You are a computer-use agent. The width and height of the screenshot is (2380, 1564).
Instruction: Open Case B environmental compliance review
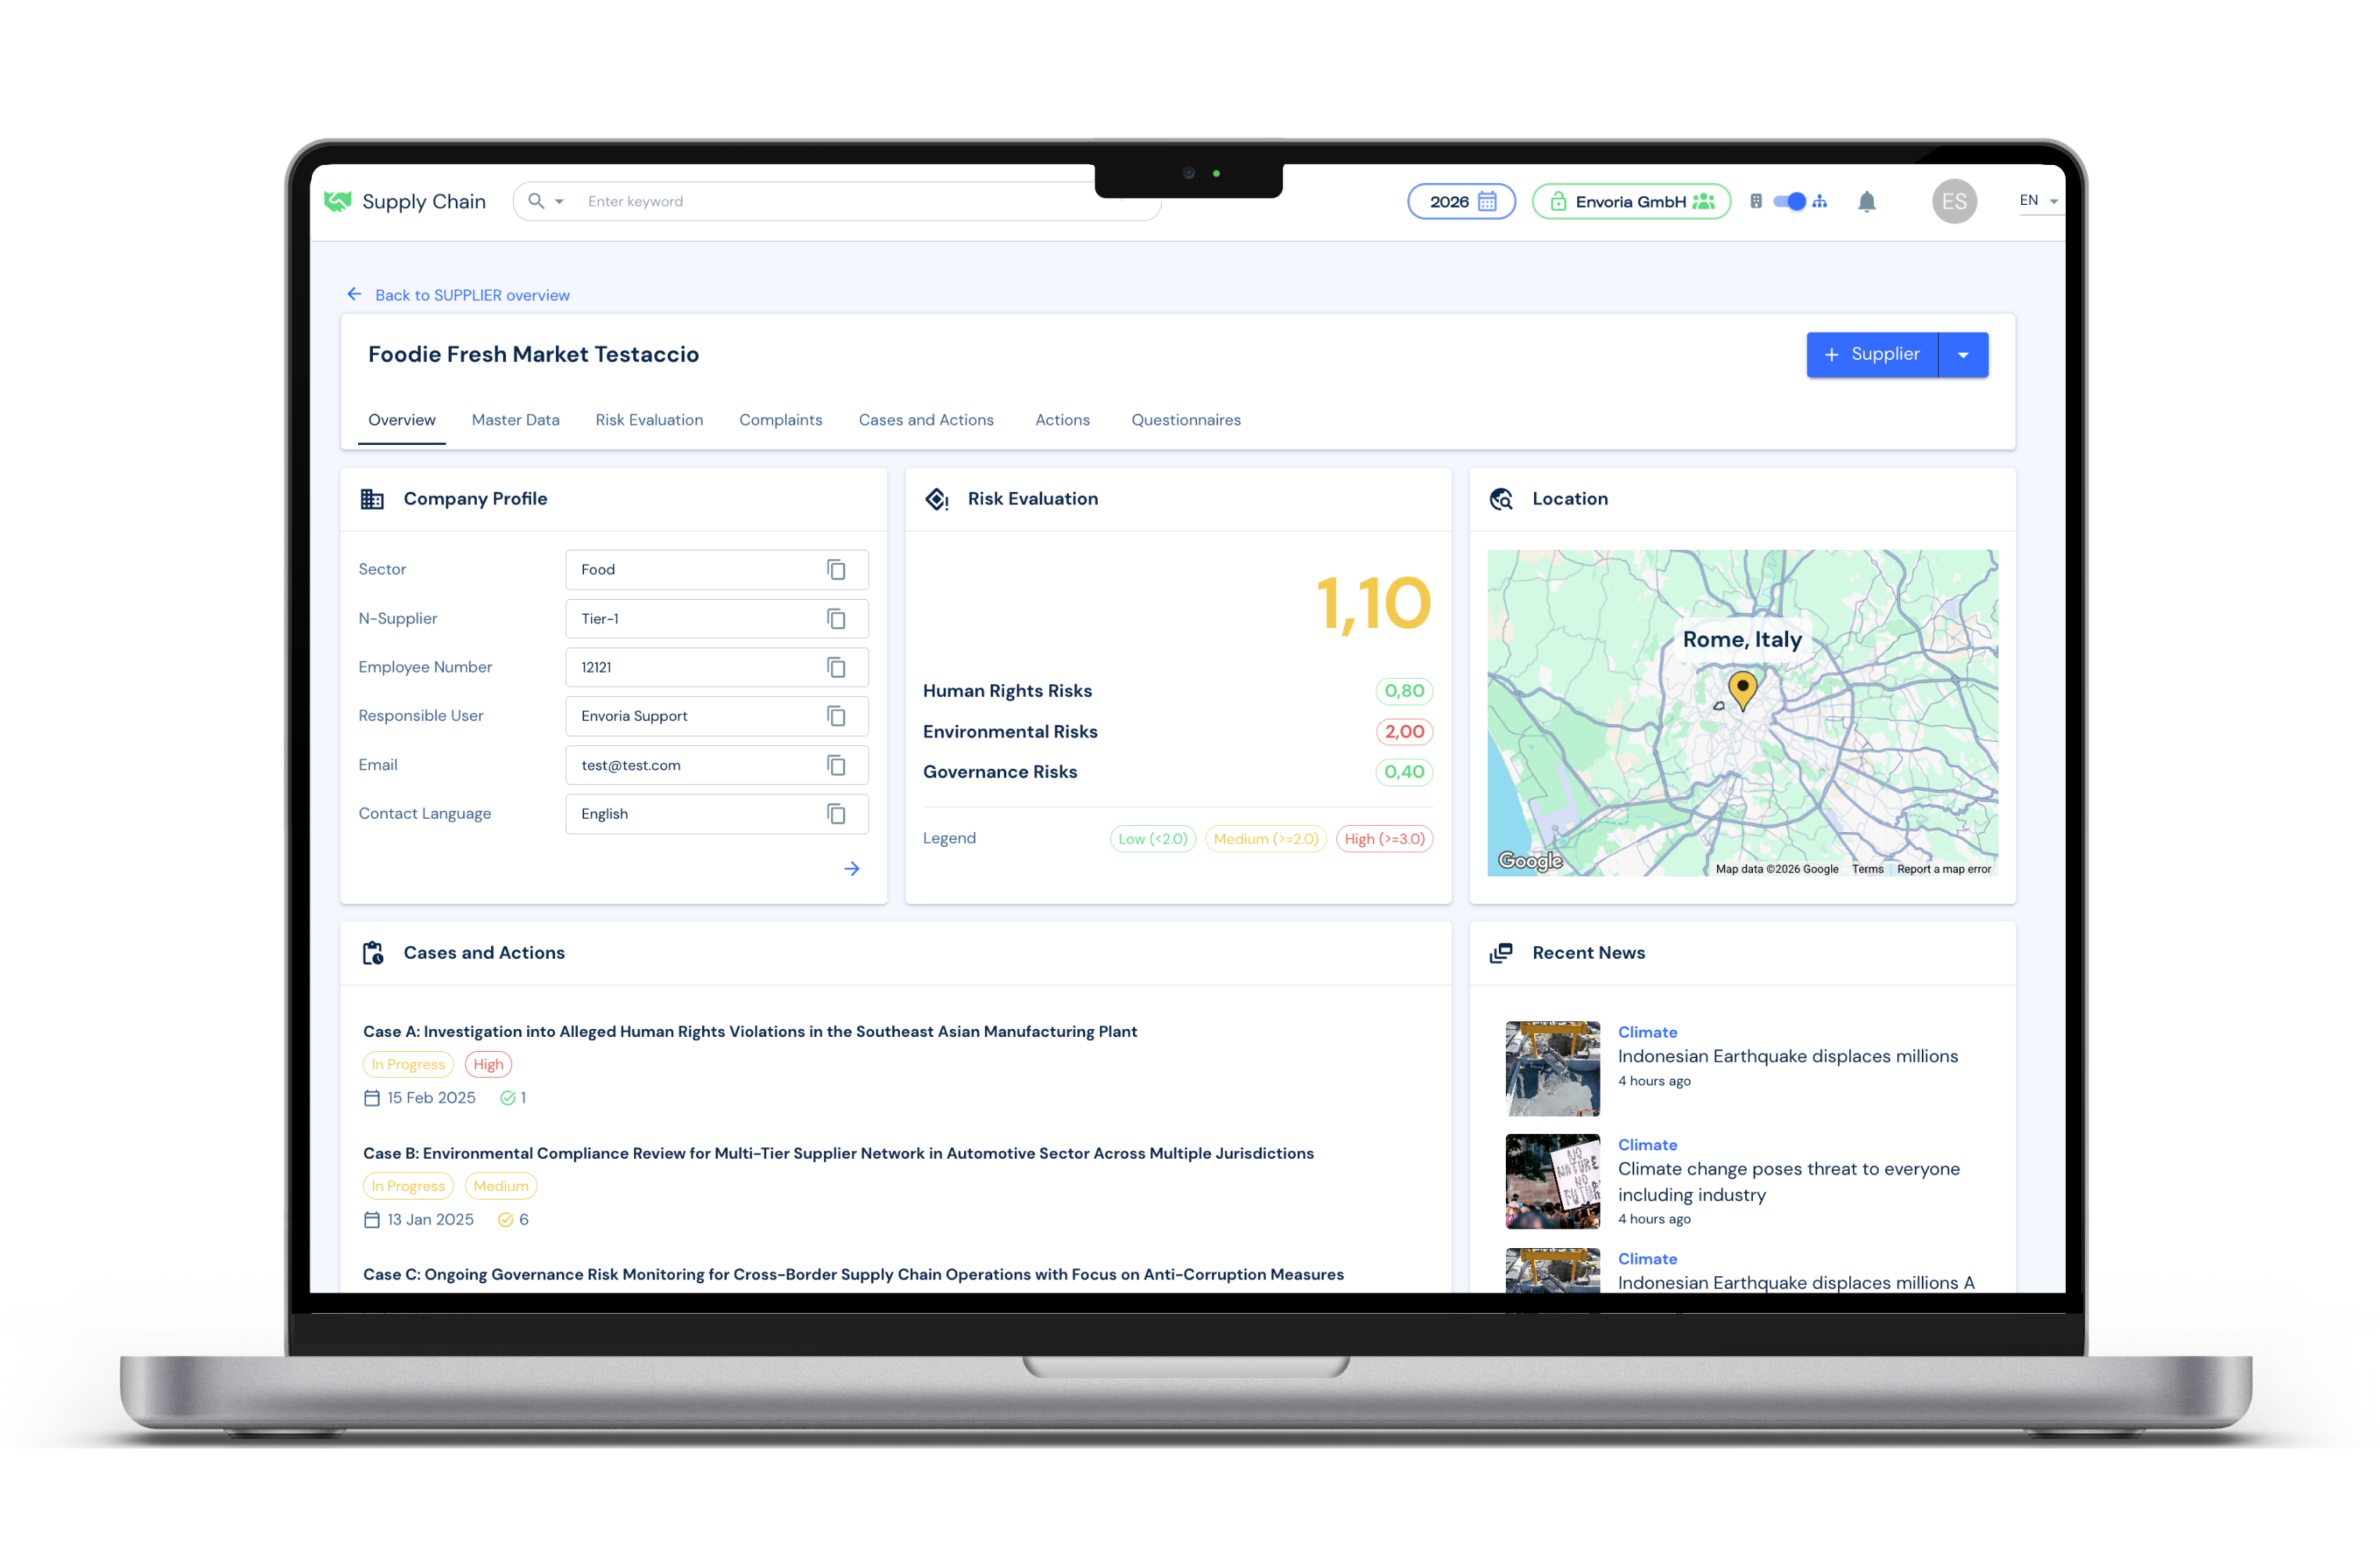coord(838,1153)
